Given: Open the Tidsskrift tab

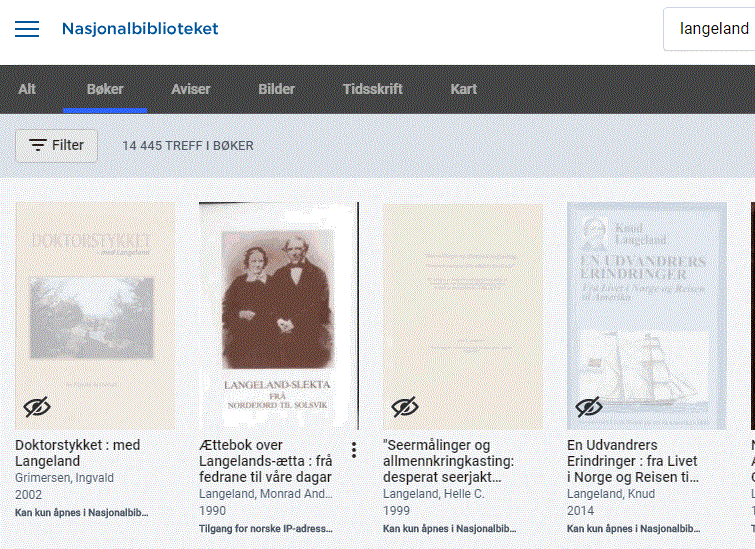Looking at the screenshot, I should [x=372, y=89].
